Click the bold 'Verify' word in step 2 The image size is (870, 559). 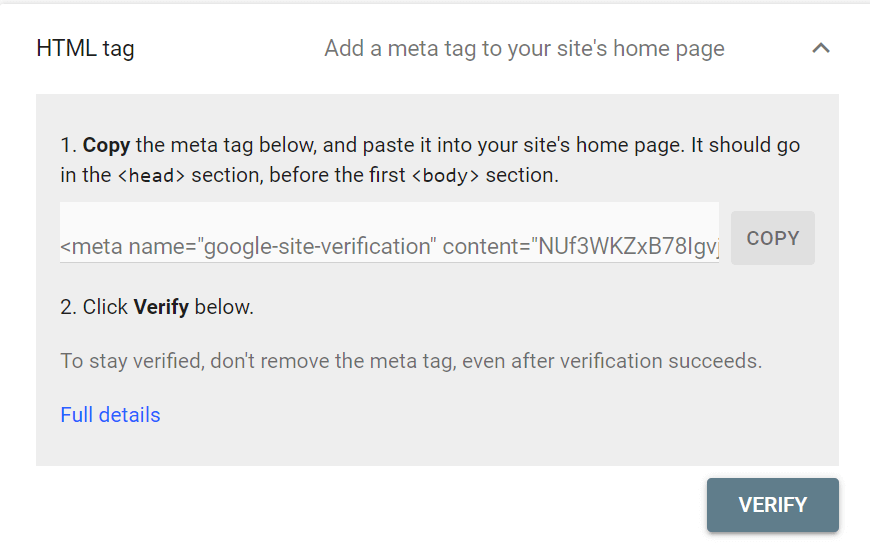point(161,307)
